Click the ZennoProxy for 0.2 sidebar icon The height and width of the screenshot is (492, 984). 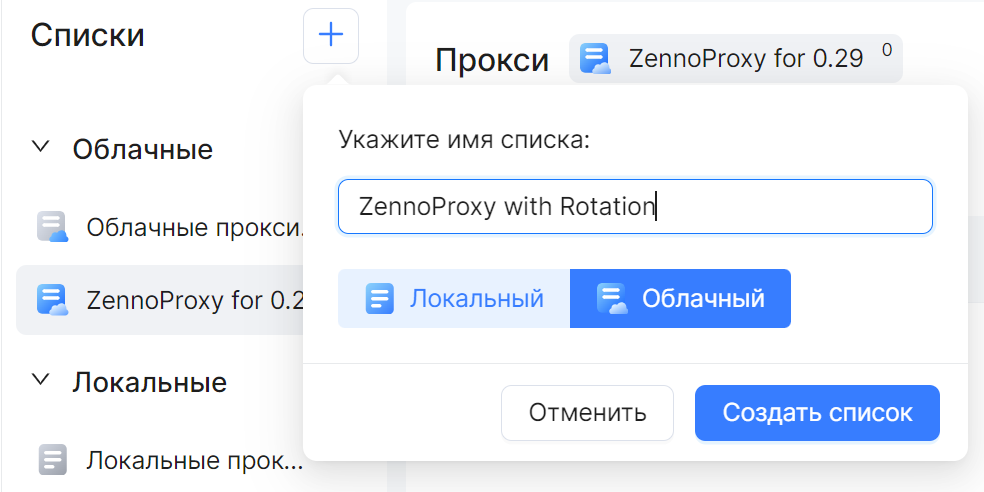click(53, 300)
